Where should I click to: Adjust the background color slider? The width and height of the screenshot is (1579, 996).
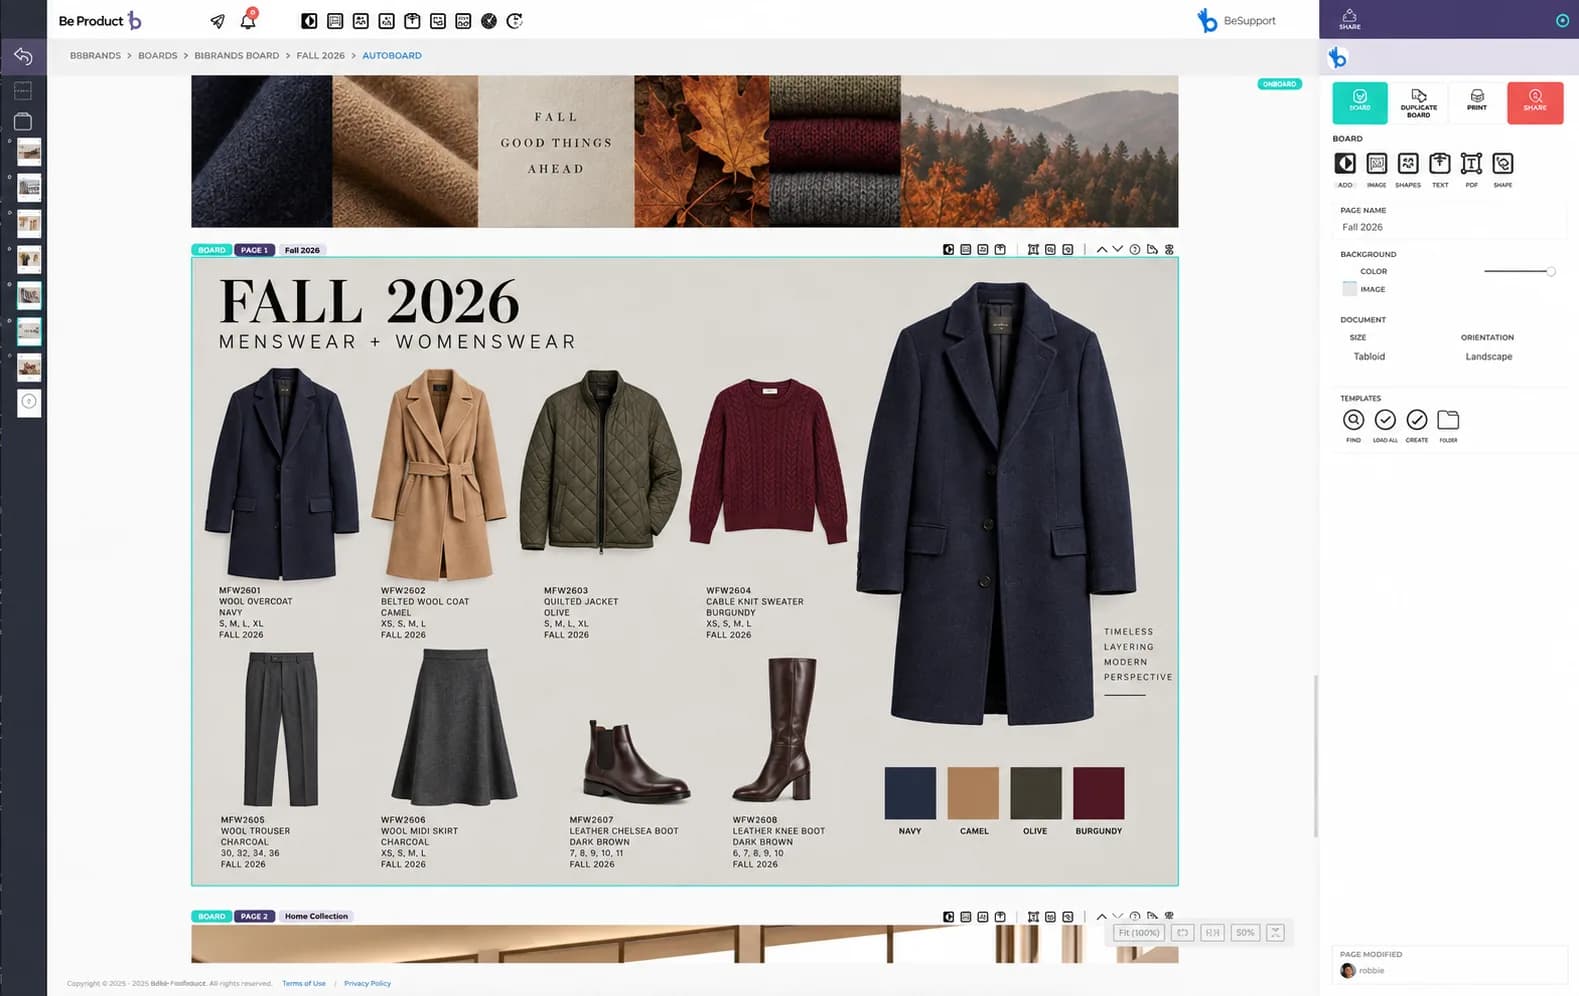click(x=1519, y=271)
